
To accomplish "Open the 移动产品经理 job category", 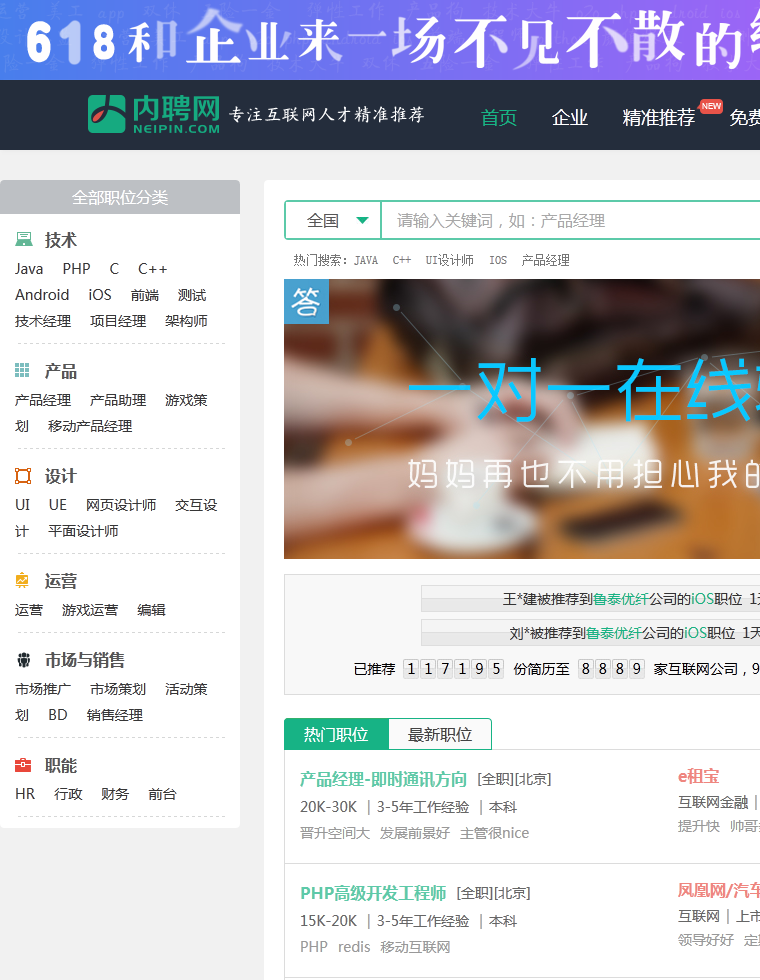I will (x=90, y=426).
